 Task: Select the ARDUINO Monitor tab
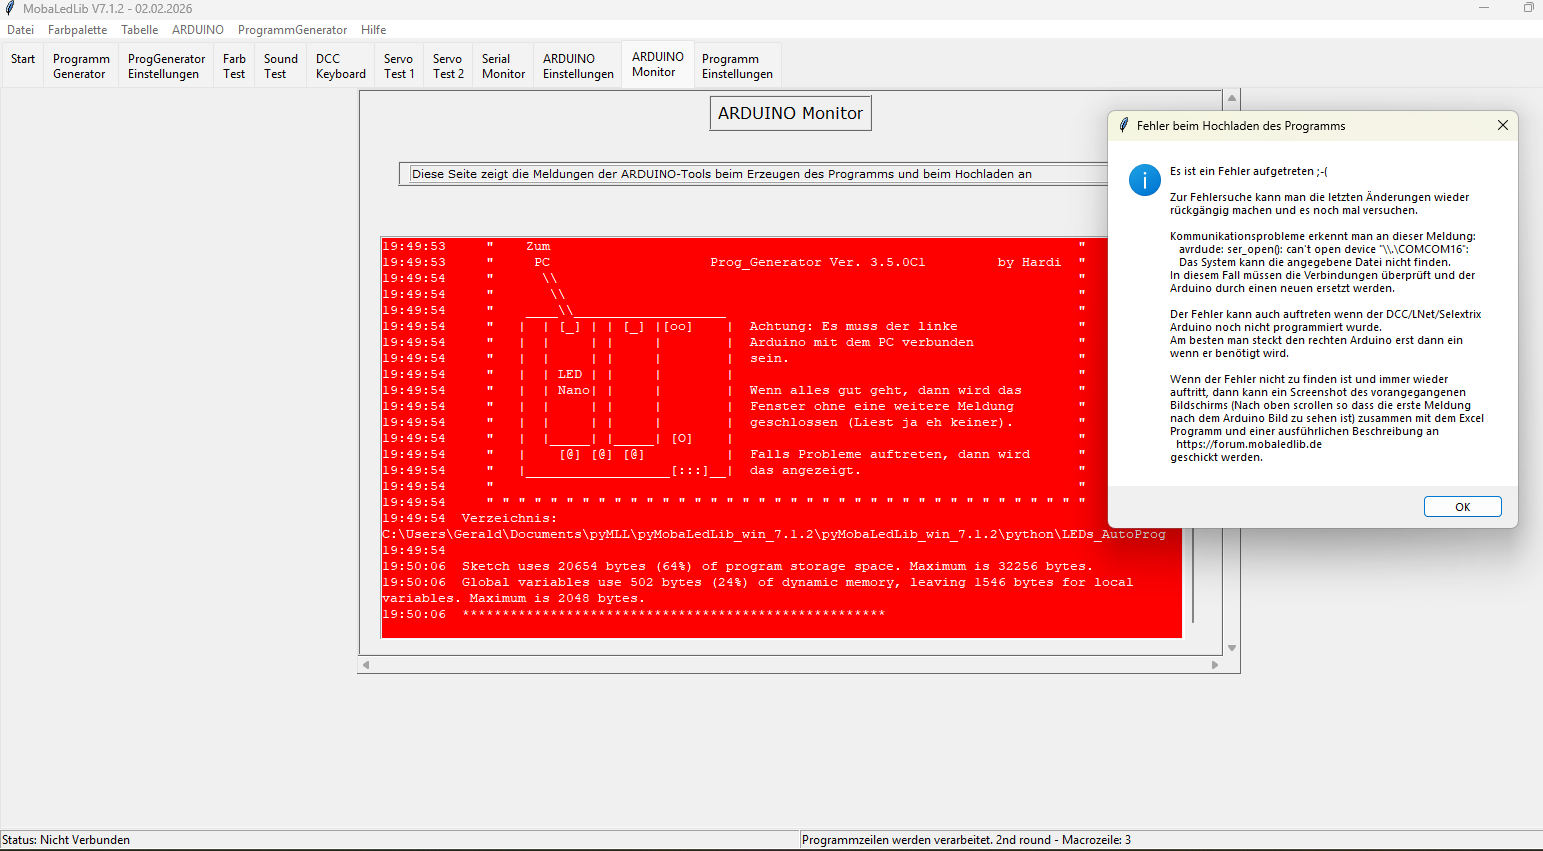657,64
